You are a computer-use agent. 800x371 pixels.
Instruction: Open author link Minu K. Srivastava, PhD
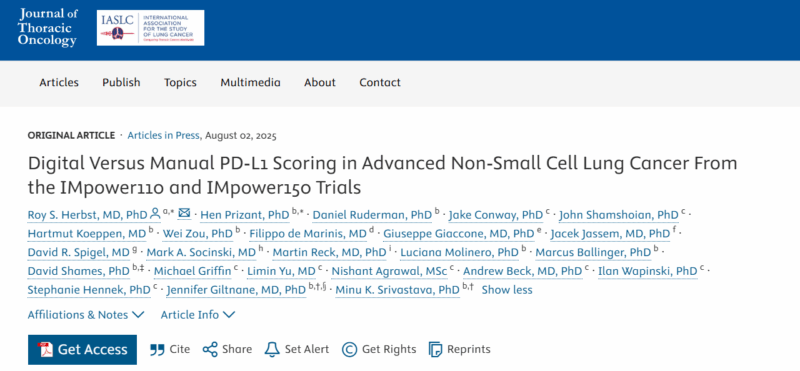(397, 290)
